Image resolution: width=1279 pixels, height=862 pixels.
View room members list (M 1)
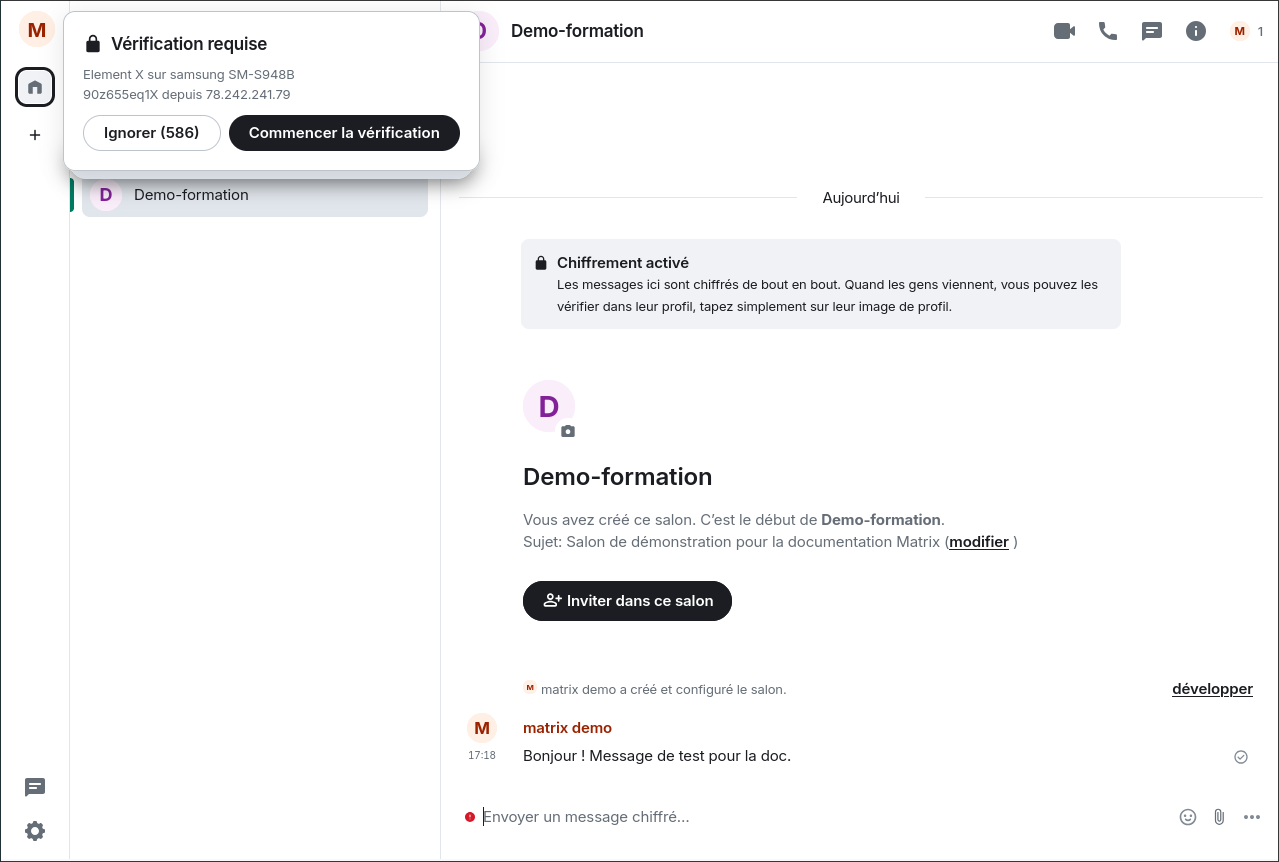click(1247, 31)
